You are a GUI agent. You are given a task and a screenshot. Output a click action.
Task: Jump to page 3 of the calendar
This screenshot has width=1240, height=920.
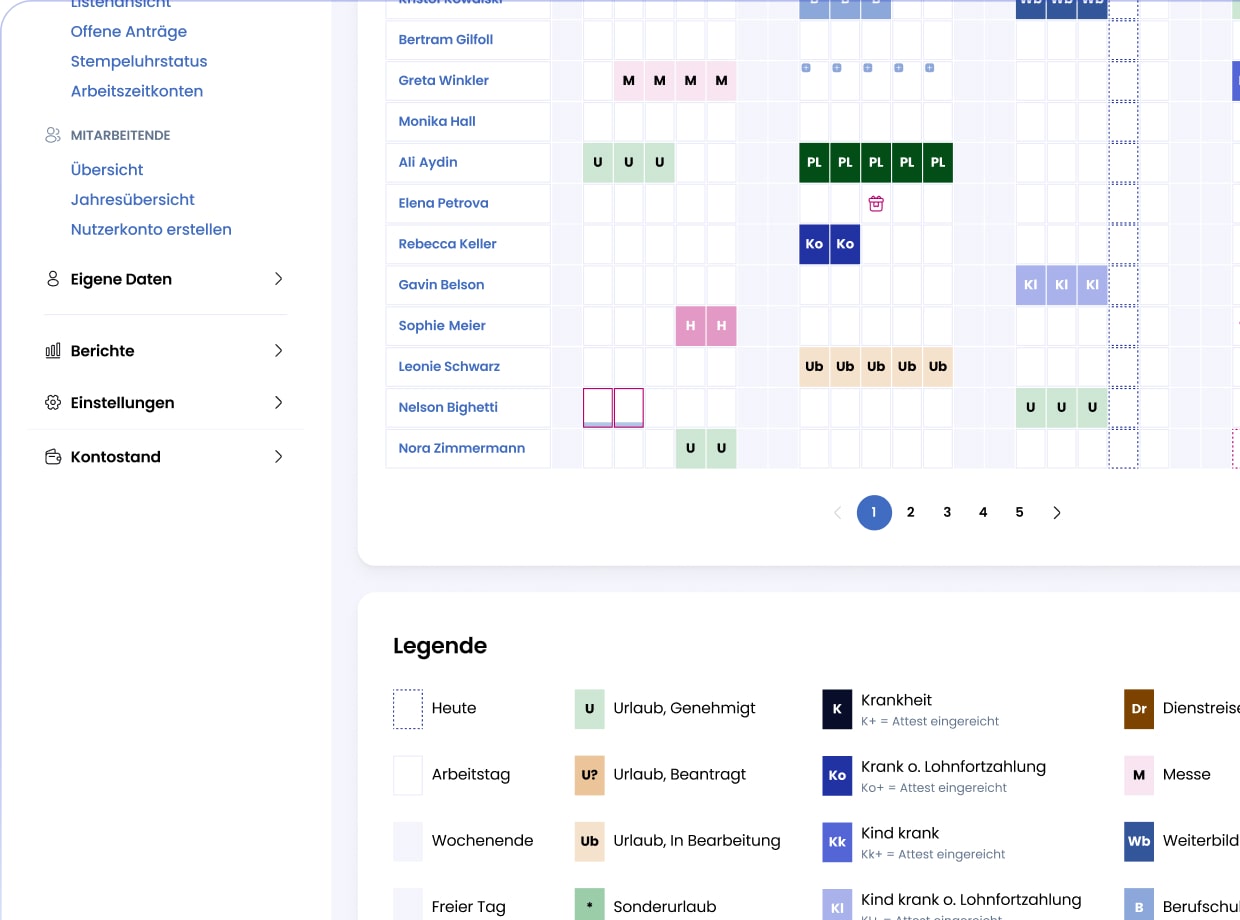(x=946, y=512)
